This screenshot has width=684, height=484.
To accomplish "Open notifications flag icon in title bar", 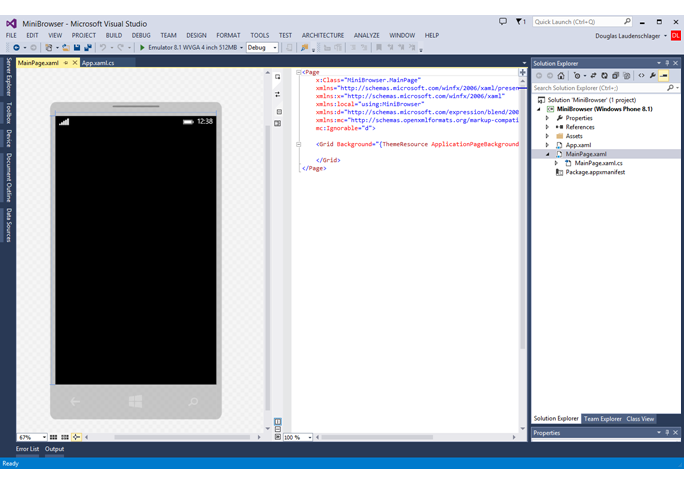I will click(520, 21).
